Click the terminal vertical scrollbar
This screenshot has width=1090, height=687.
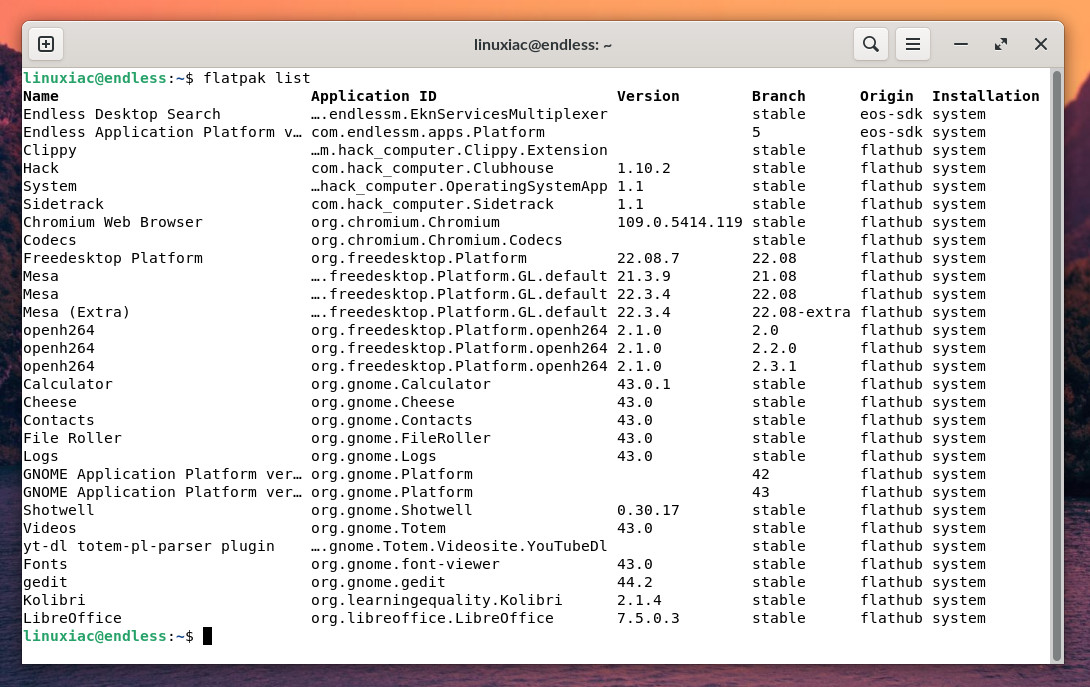click(x=1057, y=366)
